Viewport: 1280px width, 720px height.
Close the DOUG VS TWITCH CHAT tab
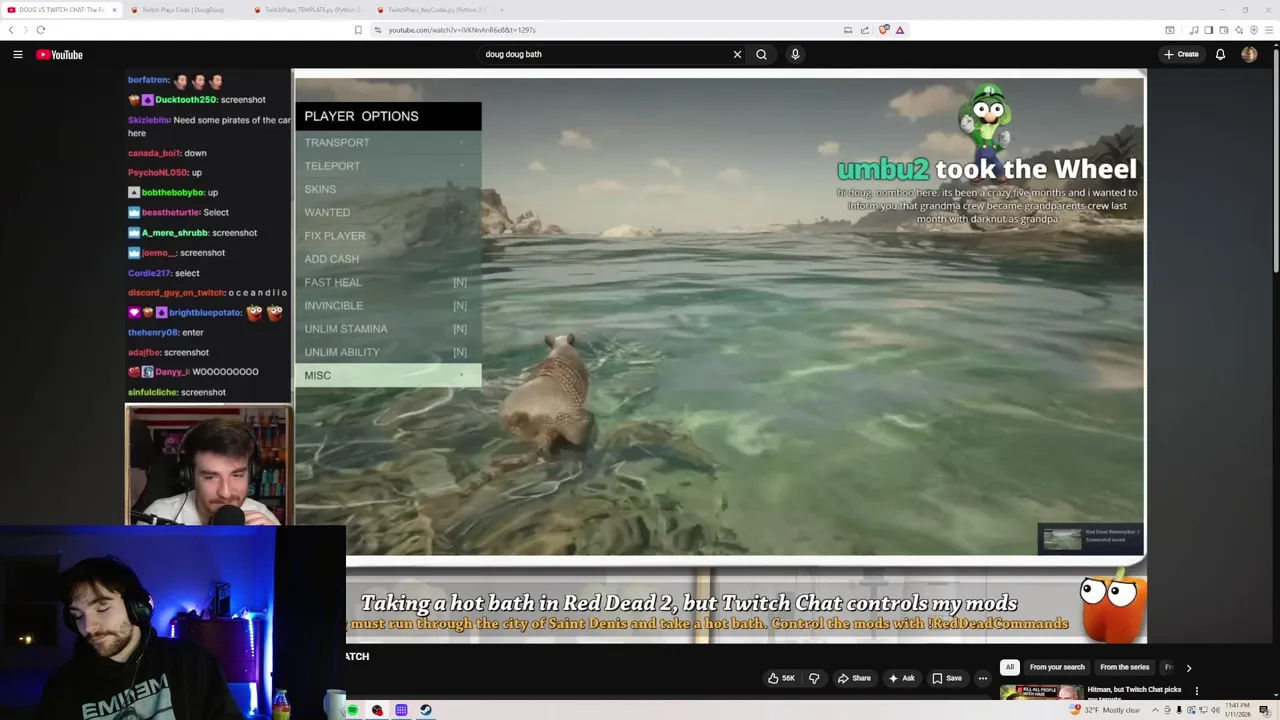click(114, 10)
